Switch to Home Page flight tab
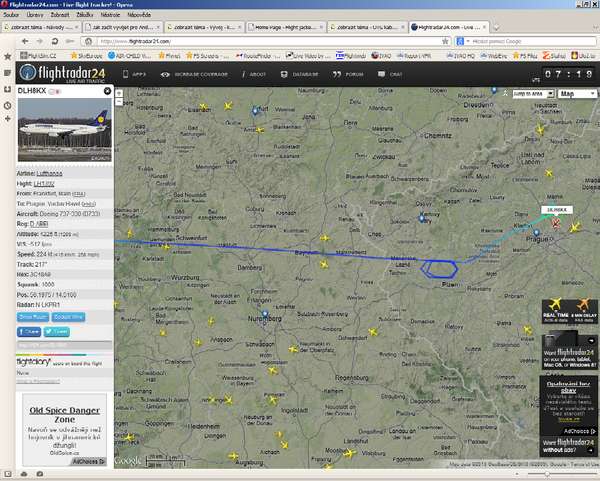This screenshot has height=481, width=600. pyautogui.click(x=285, y=27)
